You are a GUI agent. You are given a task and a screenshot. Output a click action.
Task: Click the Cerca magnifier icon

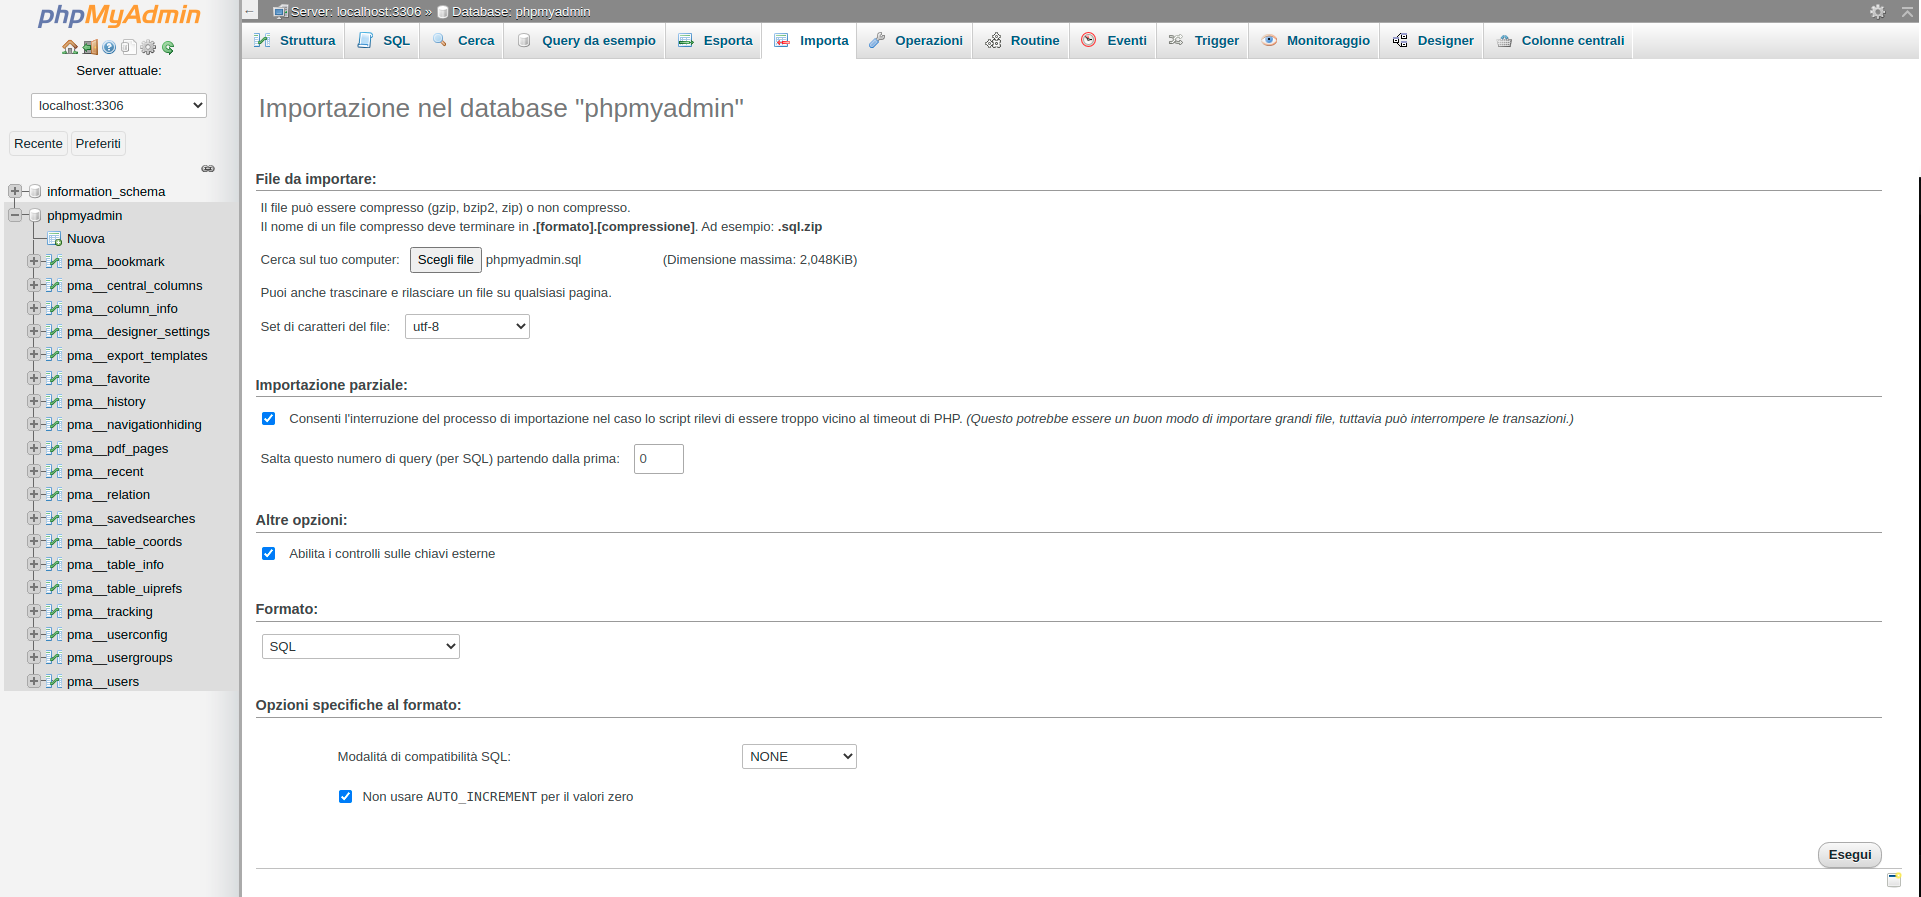440,40
